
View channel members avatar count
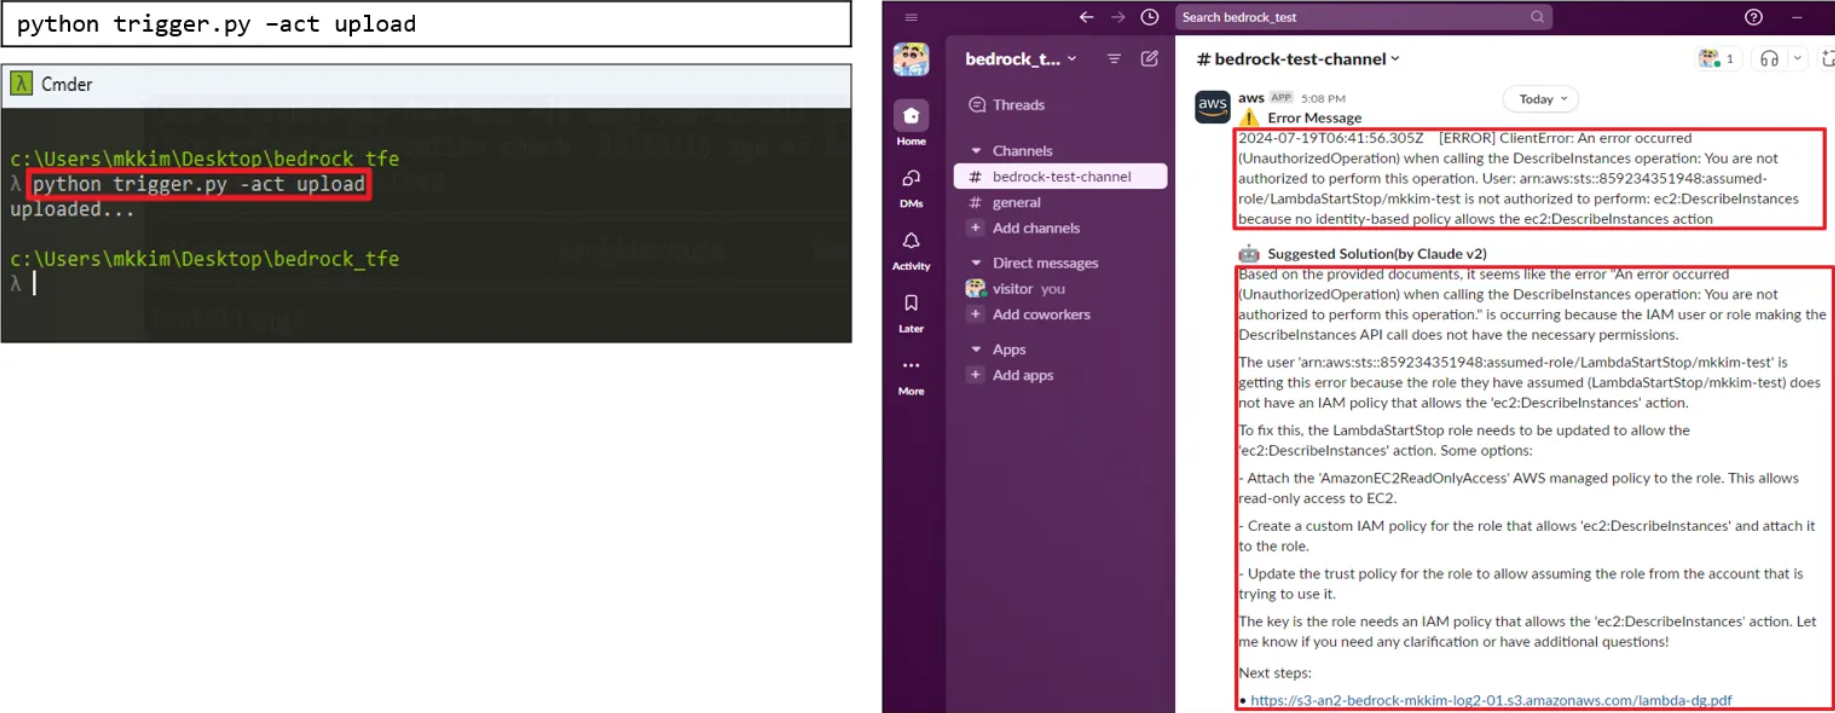(x=1717, y=59)
